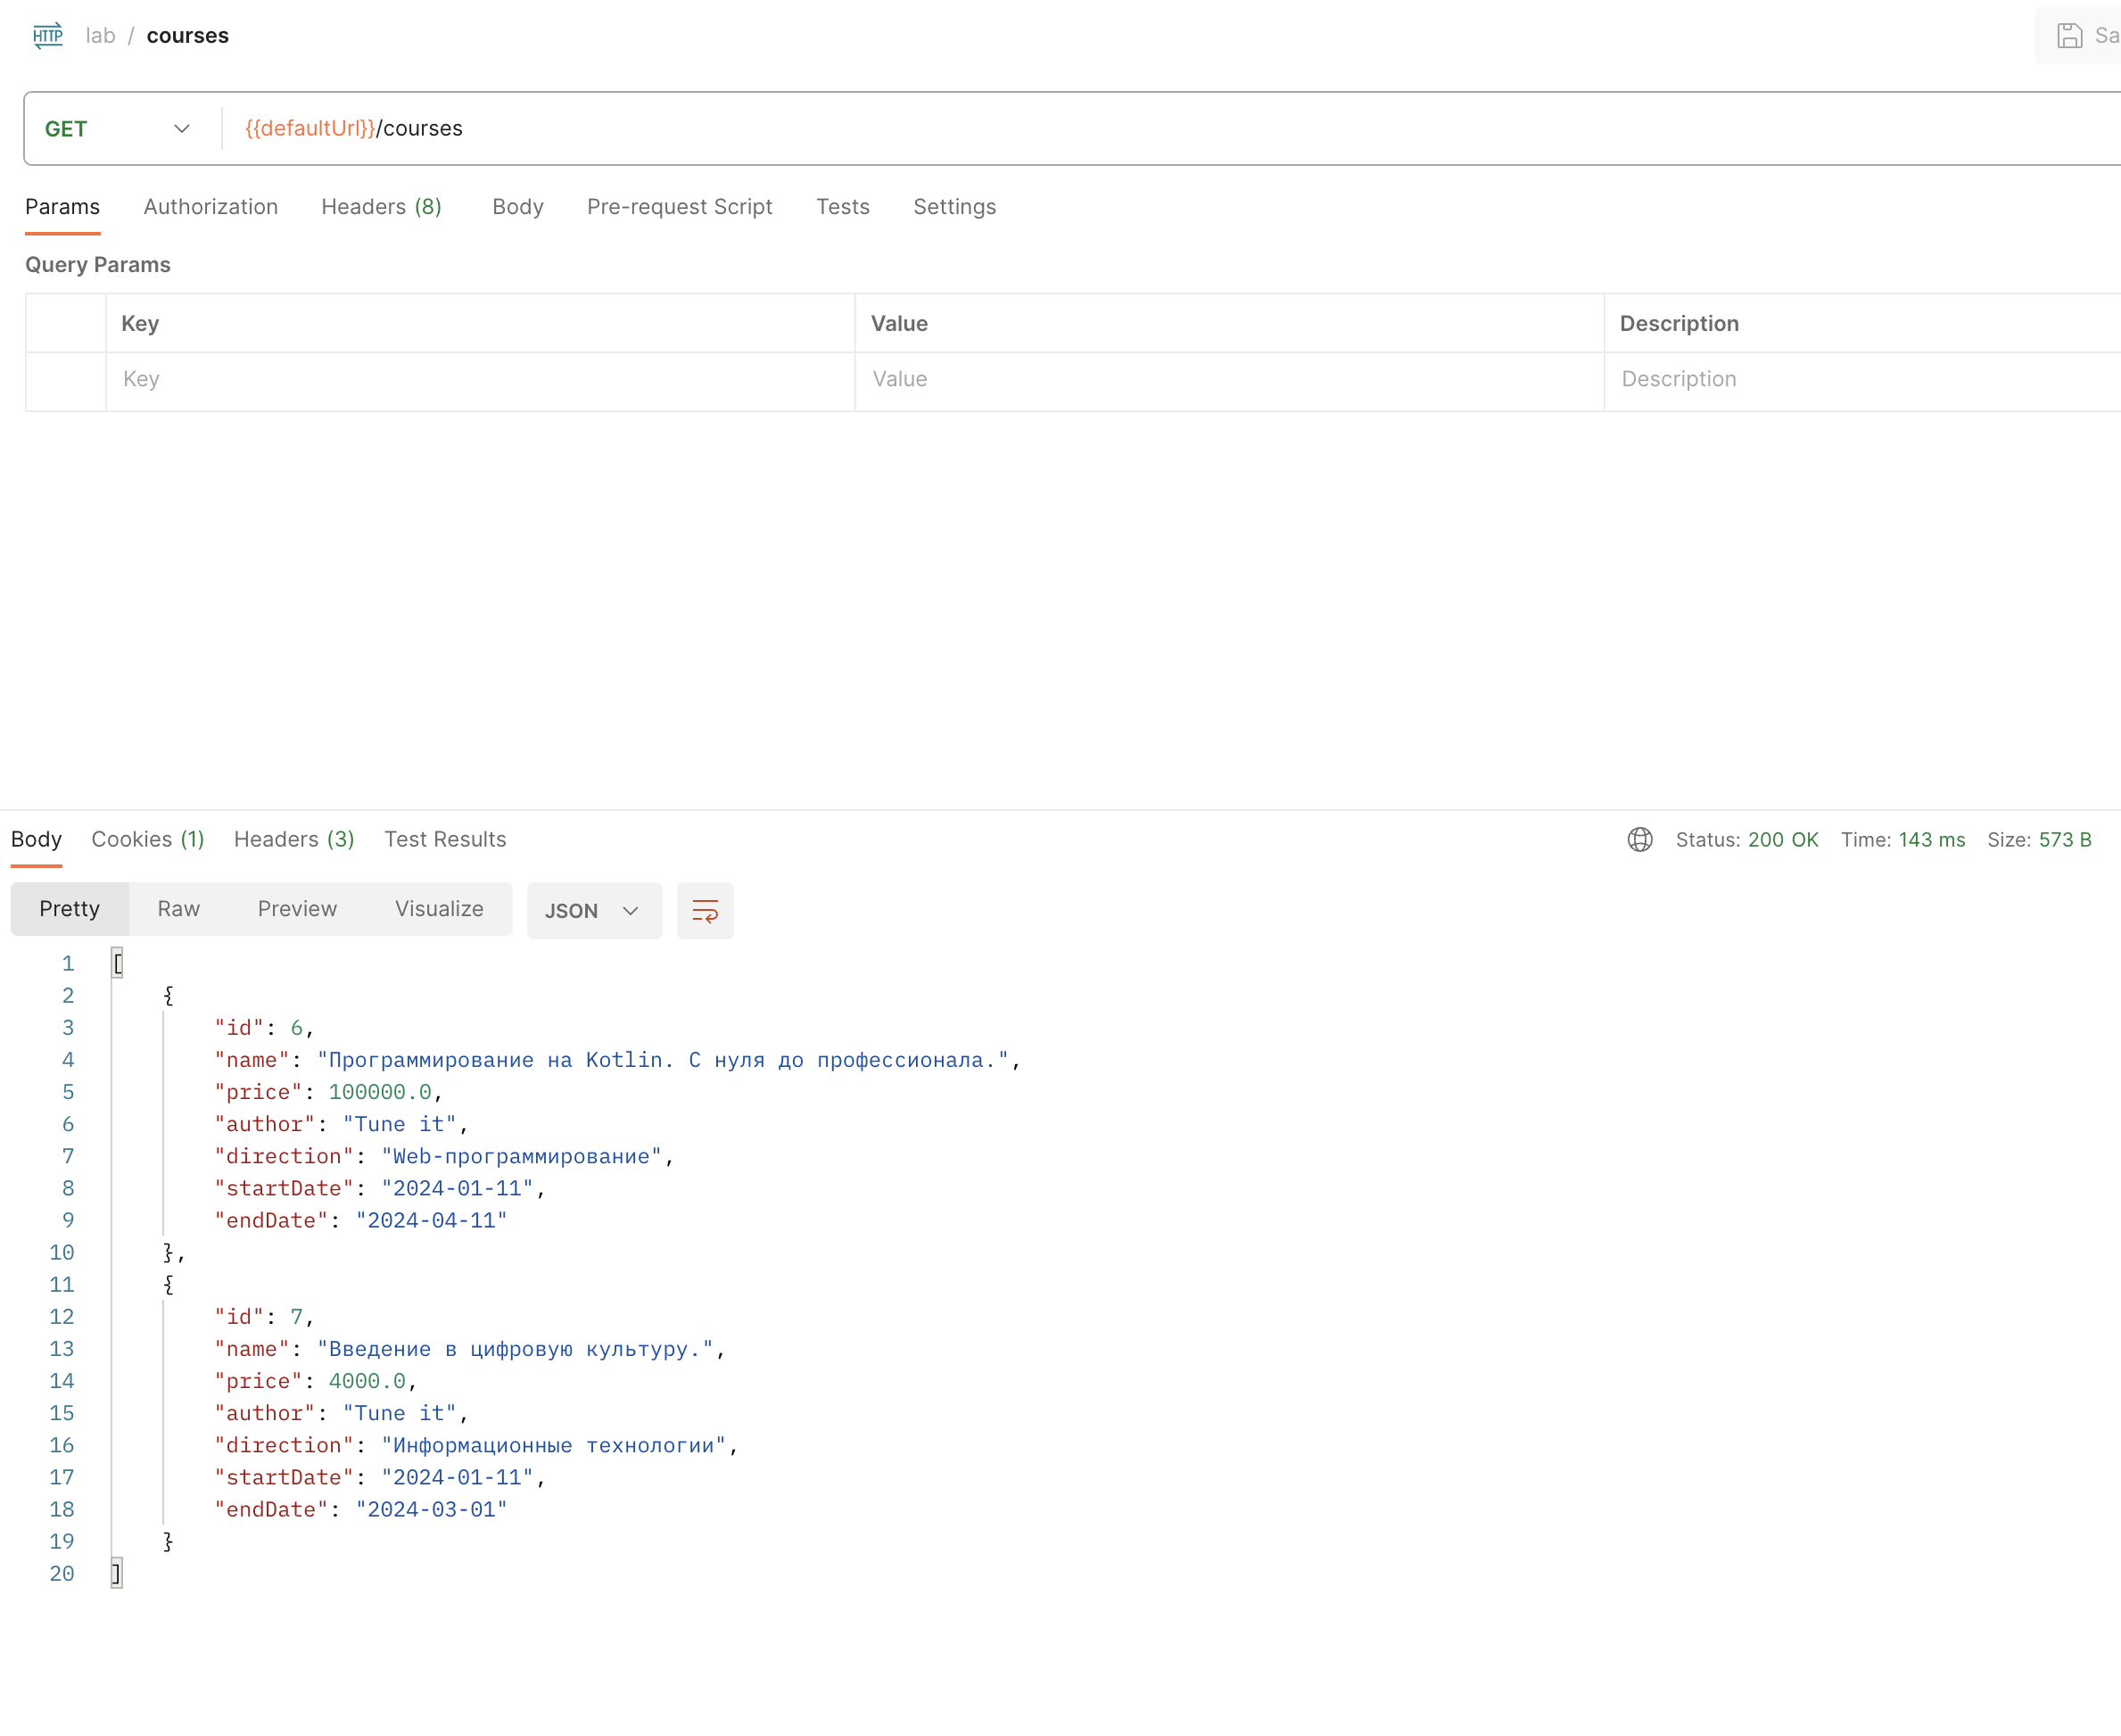Open the Headers (8) request tab
This screenshot has height=1736, width=2121.
pos(381,207)
